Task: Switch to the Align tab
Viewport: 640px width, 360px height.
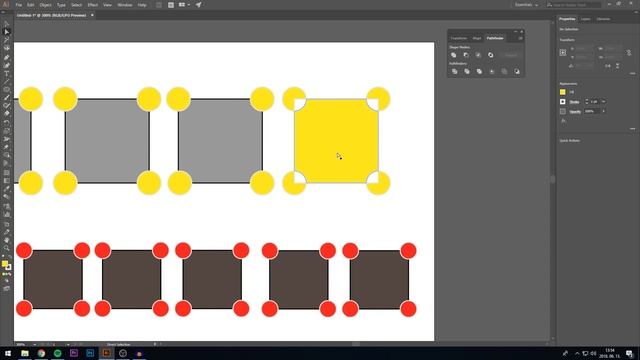Action: click(x=477, y=38)
